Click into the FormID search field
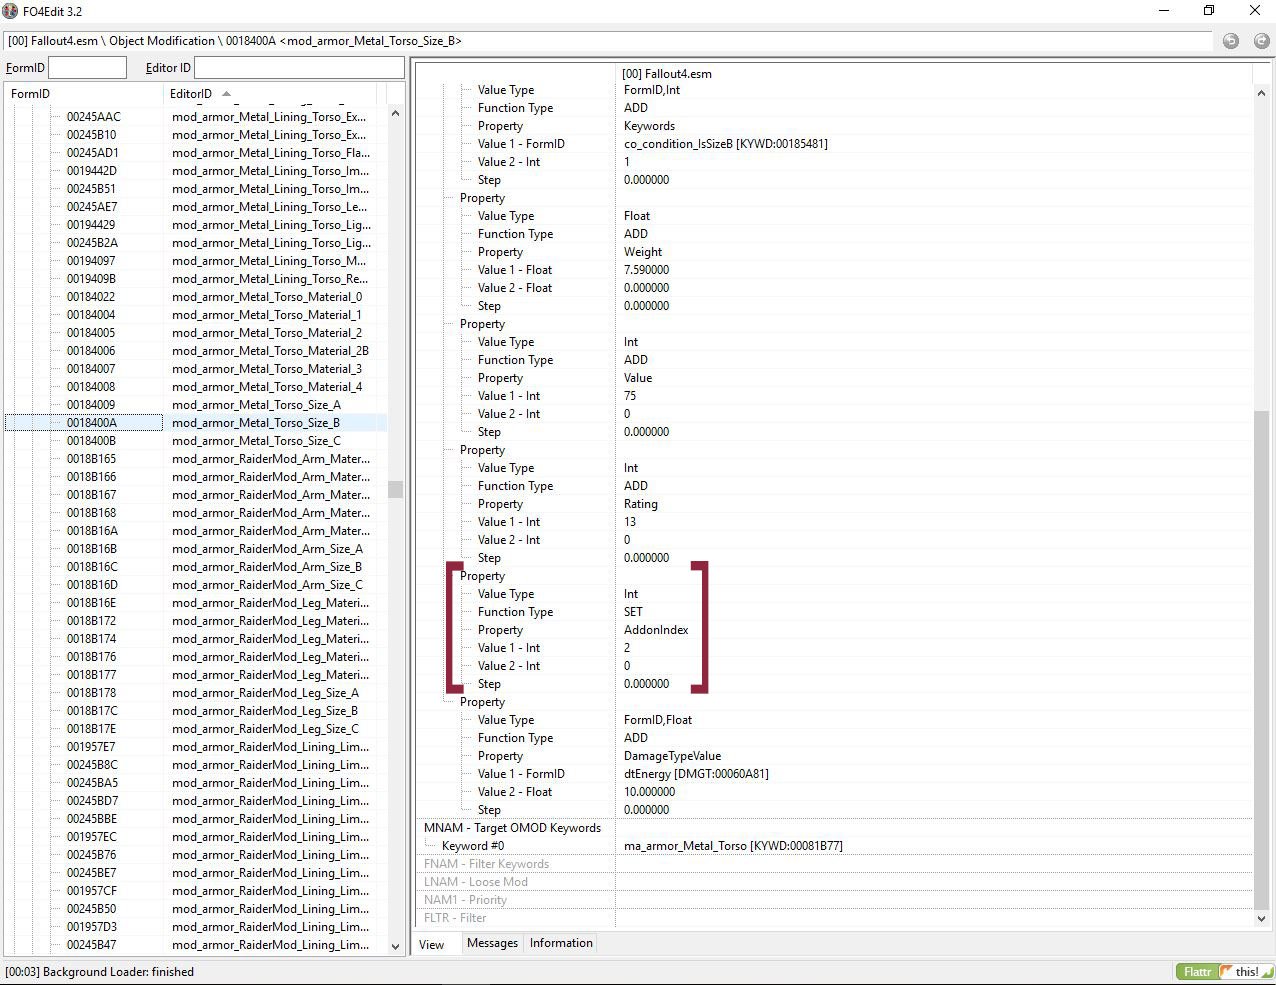Viewport: 1276px width, 985px height. (x=88, y=68)
